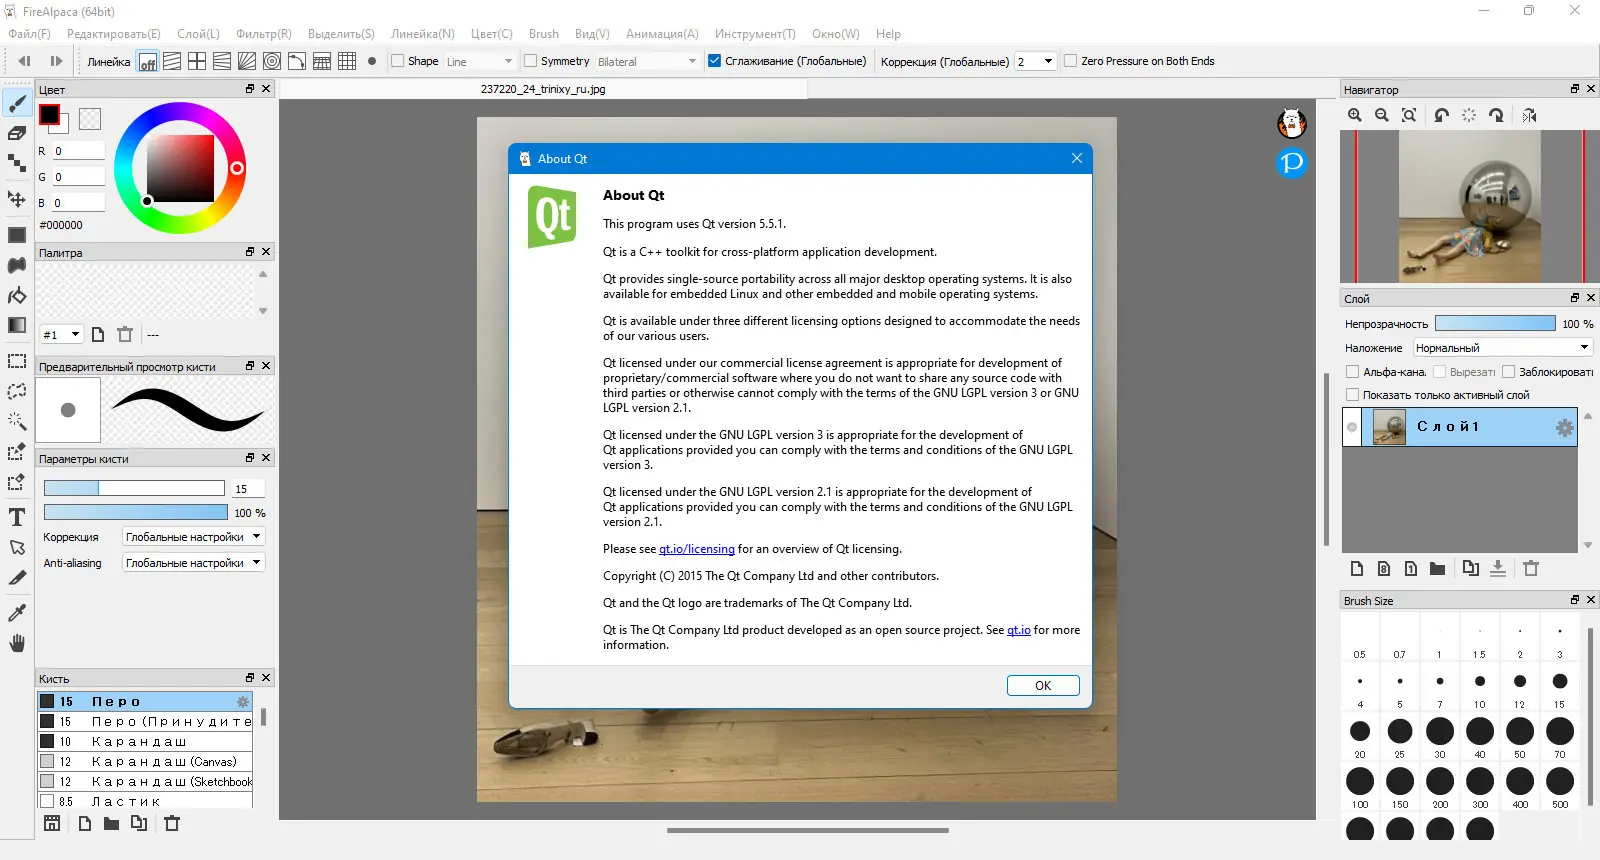Viewport: 1600px width, 860px height.
Task: Open the Shape type dropdown showing Line
Action: tap(480, 61)
